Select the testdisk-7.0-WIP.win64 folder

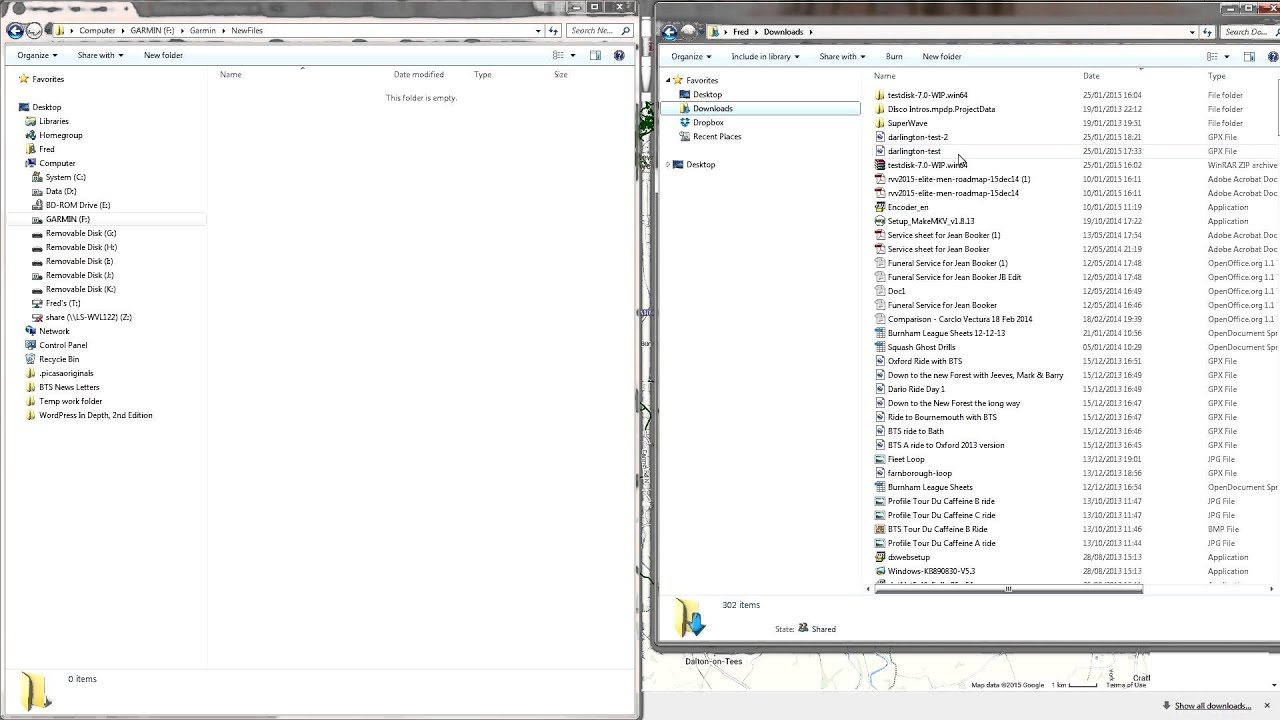(927, 95)
